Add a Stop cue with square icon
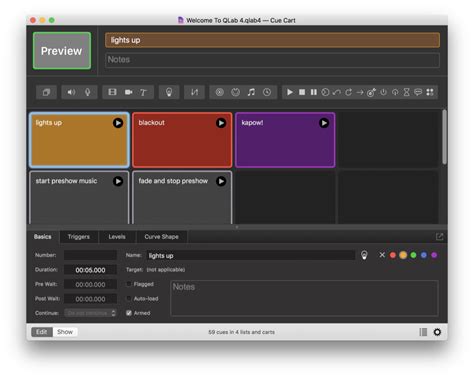Viewport: 474px width, 378px height. [x=302, y=92]
